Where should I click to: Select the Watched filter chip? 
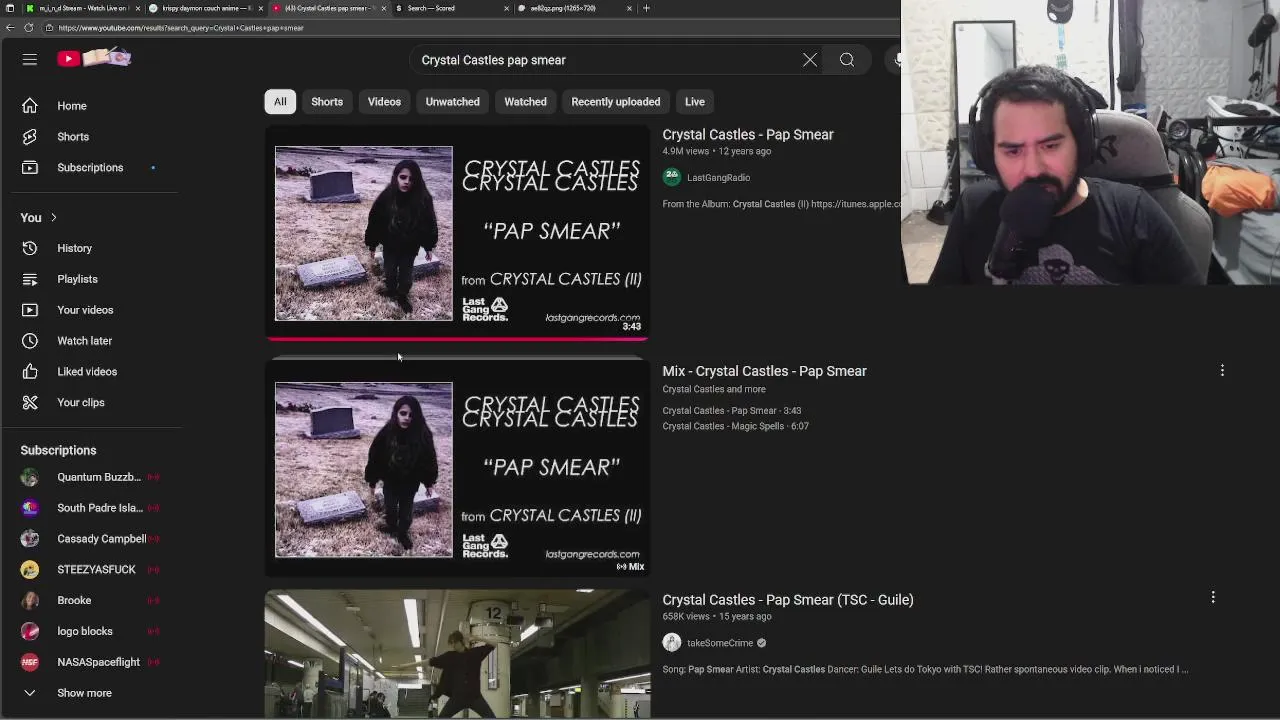coord(525,102)
